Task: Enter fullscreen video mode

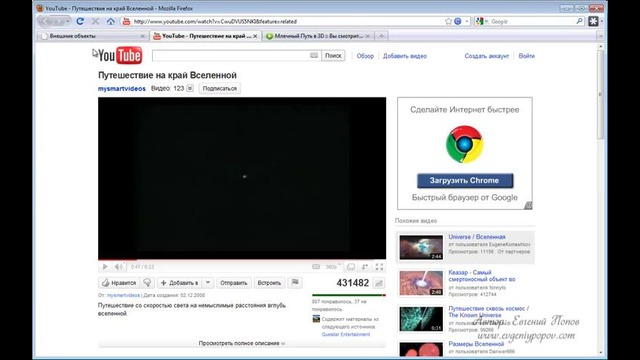Action: coord(379,267)
